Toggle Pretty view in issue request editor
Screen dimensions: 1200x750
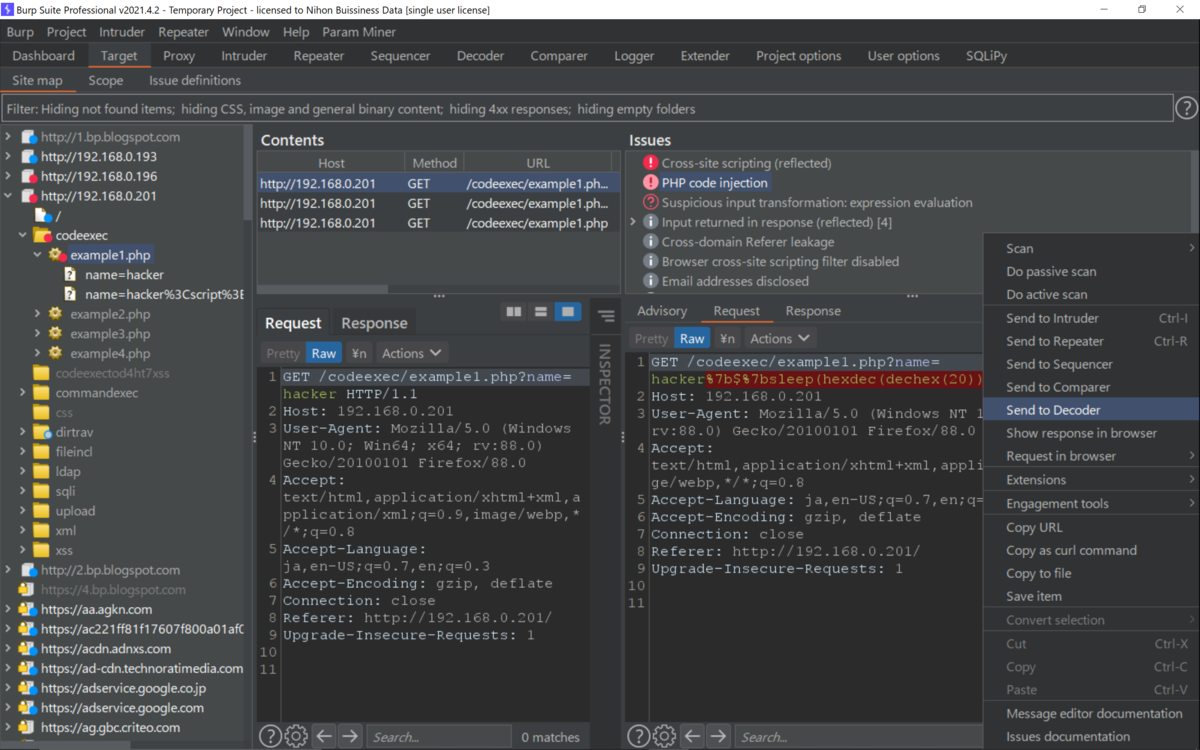click(651, 339)
